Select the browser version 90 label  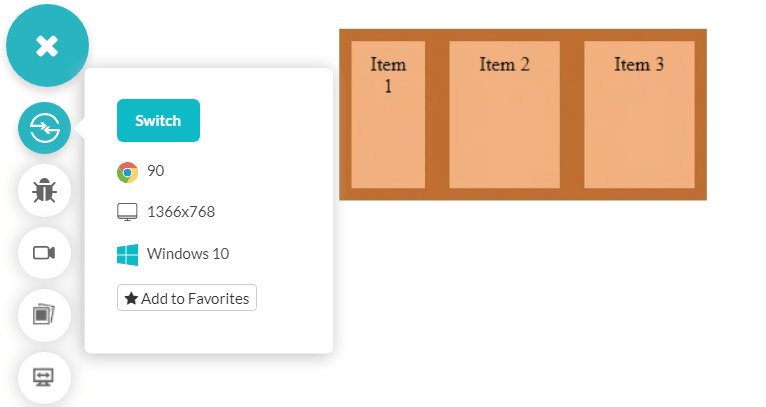coord(156,171)
